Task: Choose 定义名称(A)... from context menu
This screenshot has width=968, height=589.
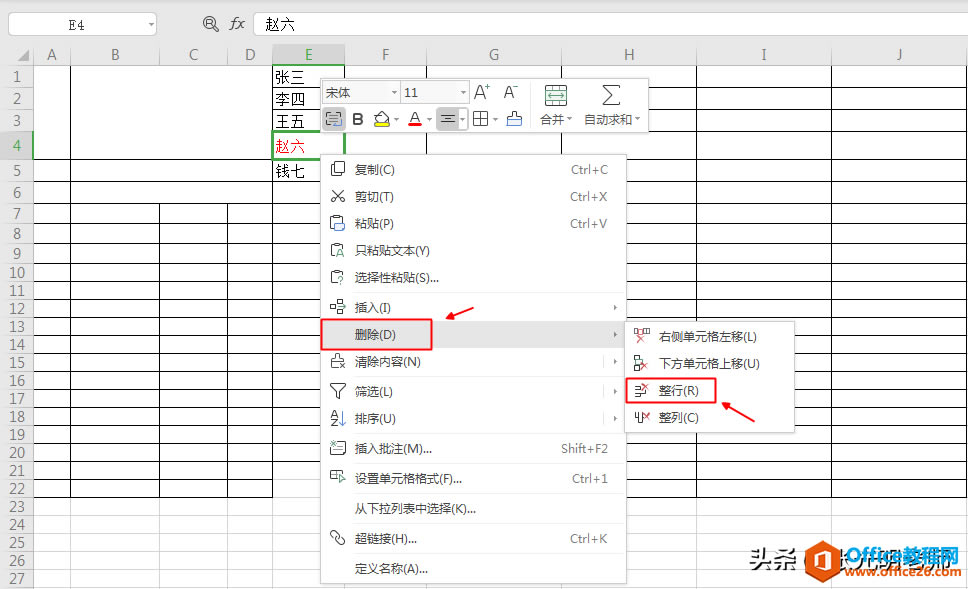Action: point(473,569)
